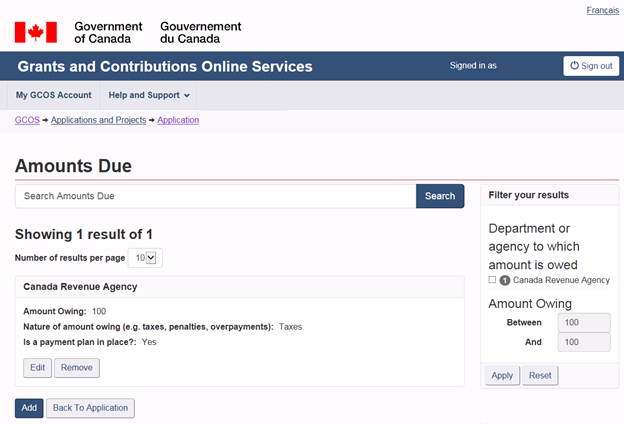
Task: Tick the Canada Revenue Agency filter checkbox
Action: (492, 280)
